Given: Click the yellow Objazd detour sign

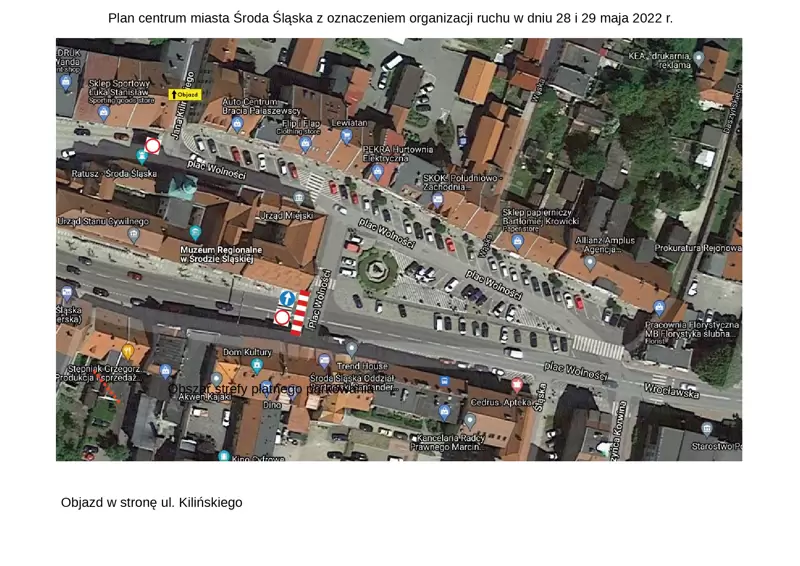Looking at the screenshot, I should point(185,95).
